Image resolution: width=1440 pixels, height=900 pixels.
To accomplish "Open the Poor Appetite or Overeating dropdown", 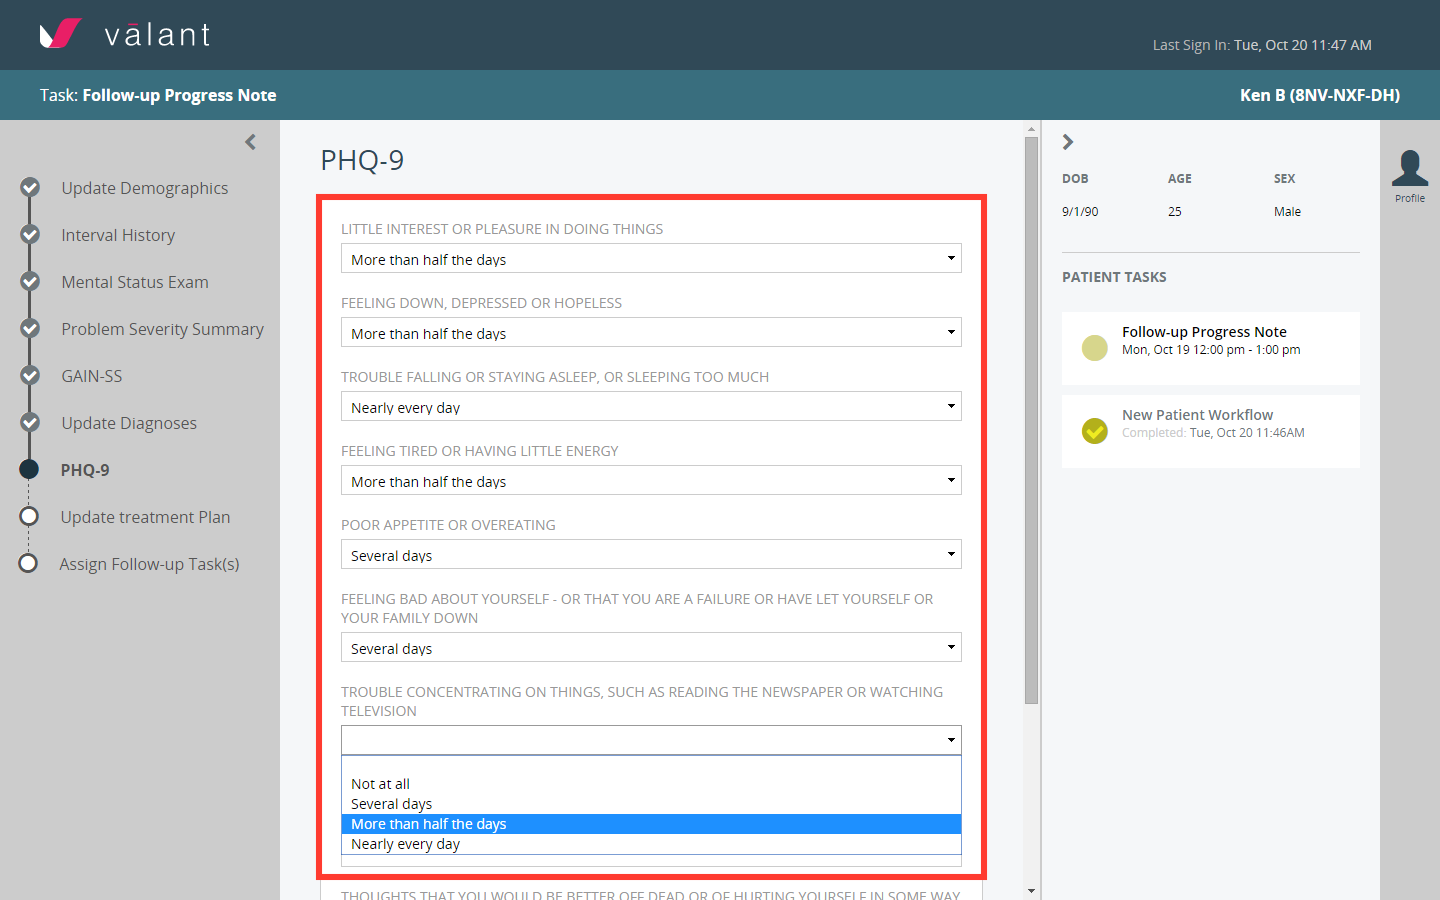I will click(651, 554).
